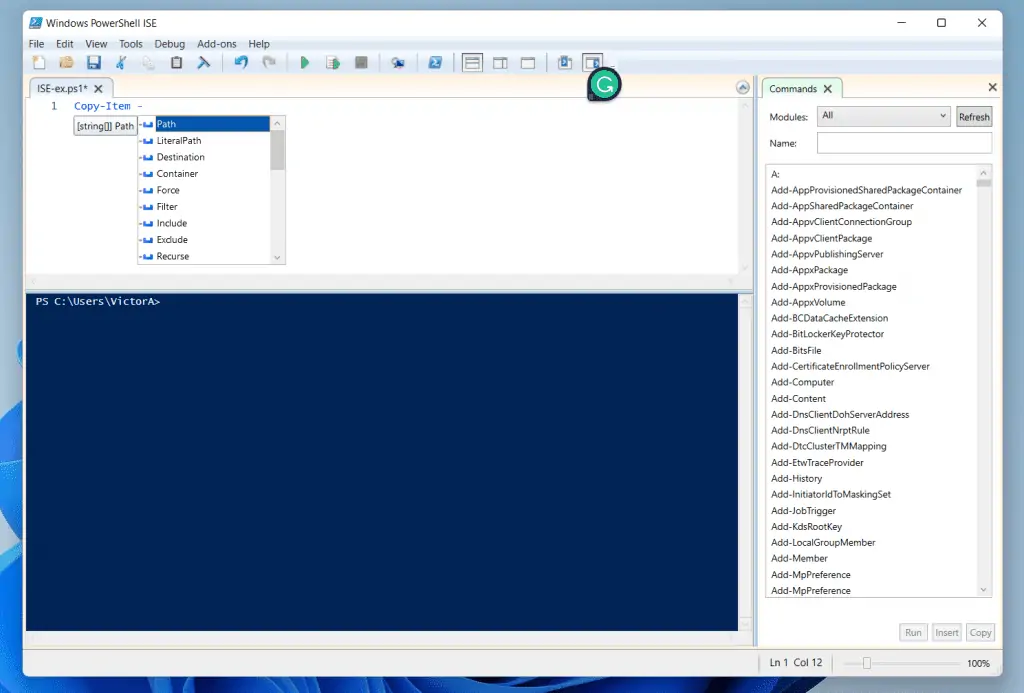Open the File menu
Image resolution: width=1024 pixels, height=693 pixels.
click(x=37, y=44)
